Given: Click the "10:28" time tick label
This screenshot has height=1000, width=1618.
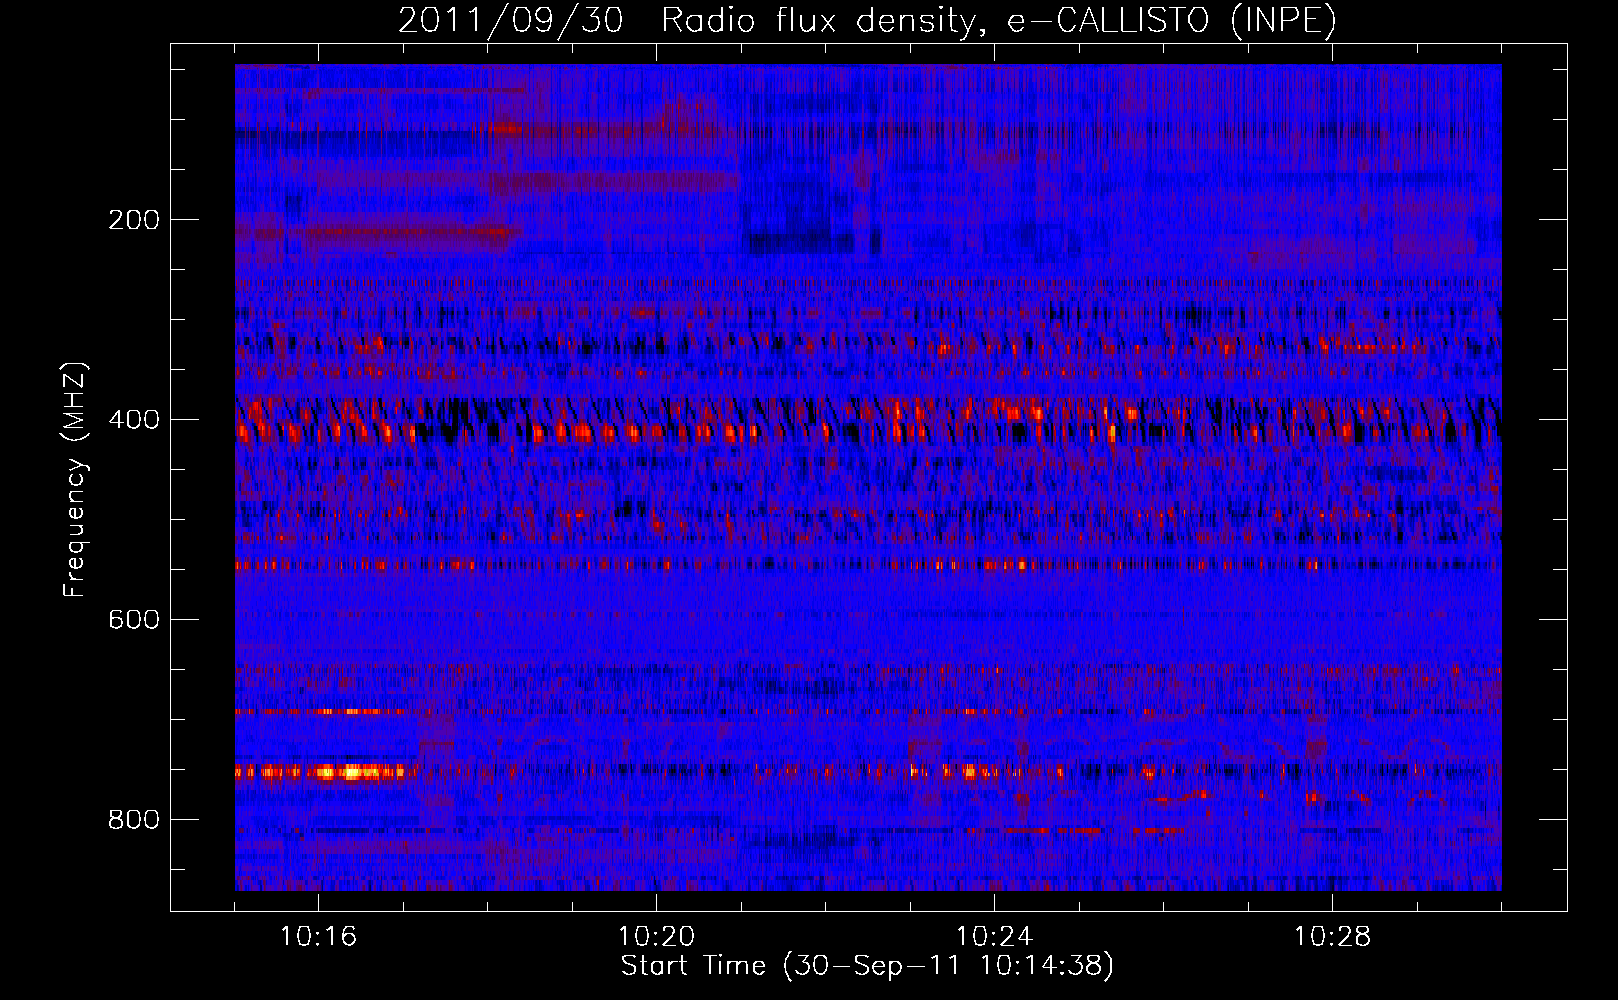Looking at the screenshot, I should click(1332, 937).
